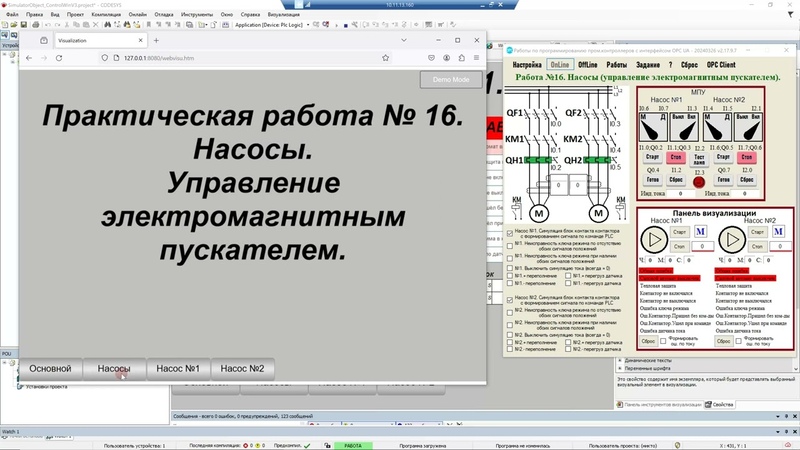Open the Онлайн menu in CODESYS
Image resolution: width=800 pixels, height=450 pixels.
click(137, 14)
